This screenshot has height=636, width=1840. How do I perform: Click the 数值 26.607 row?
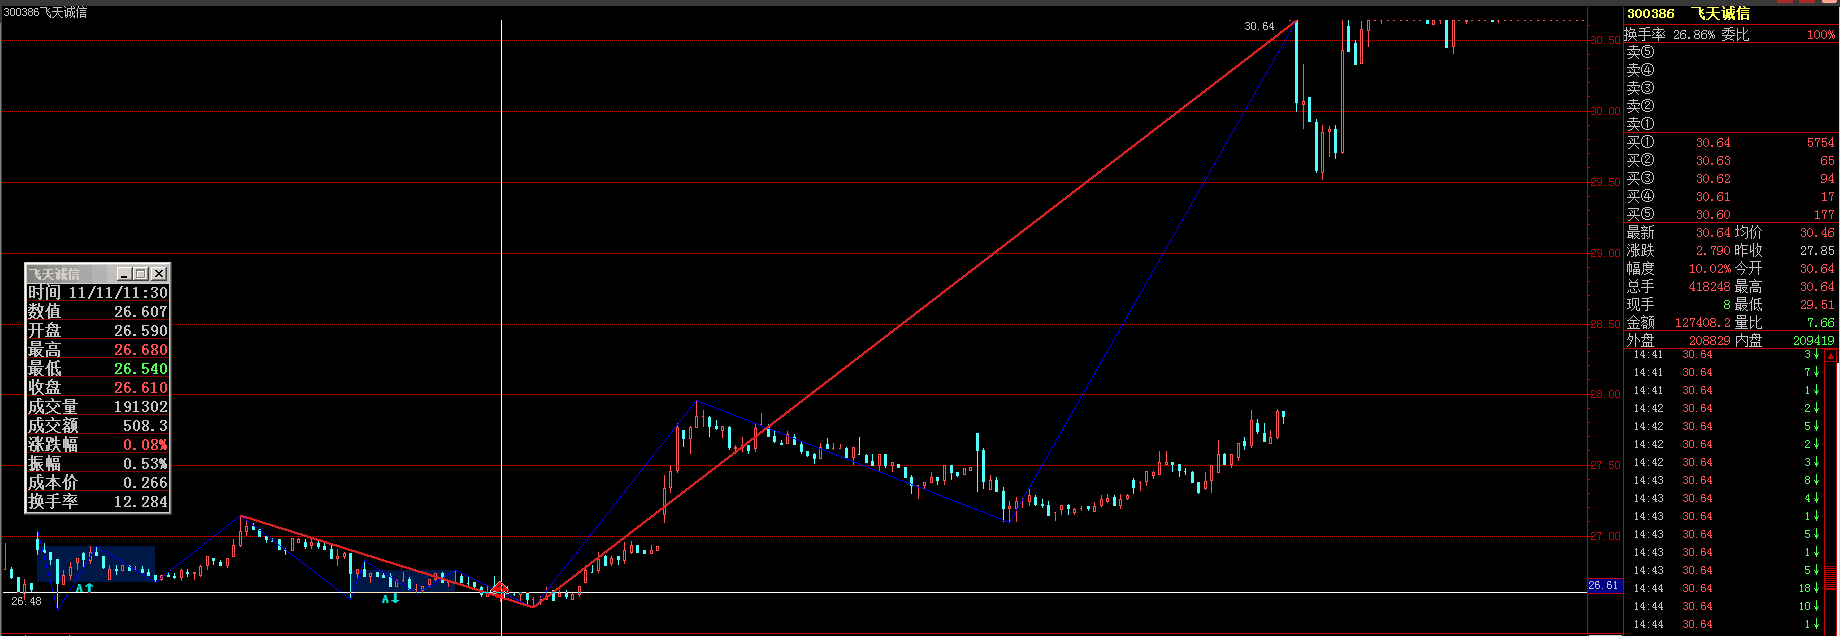tap(98, 312)
